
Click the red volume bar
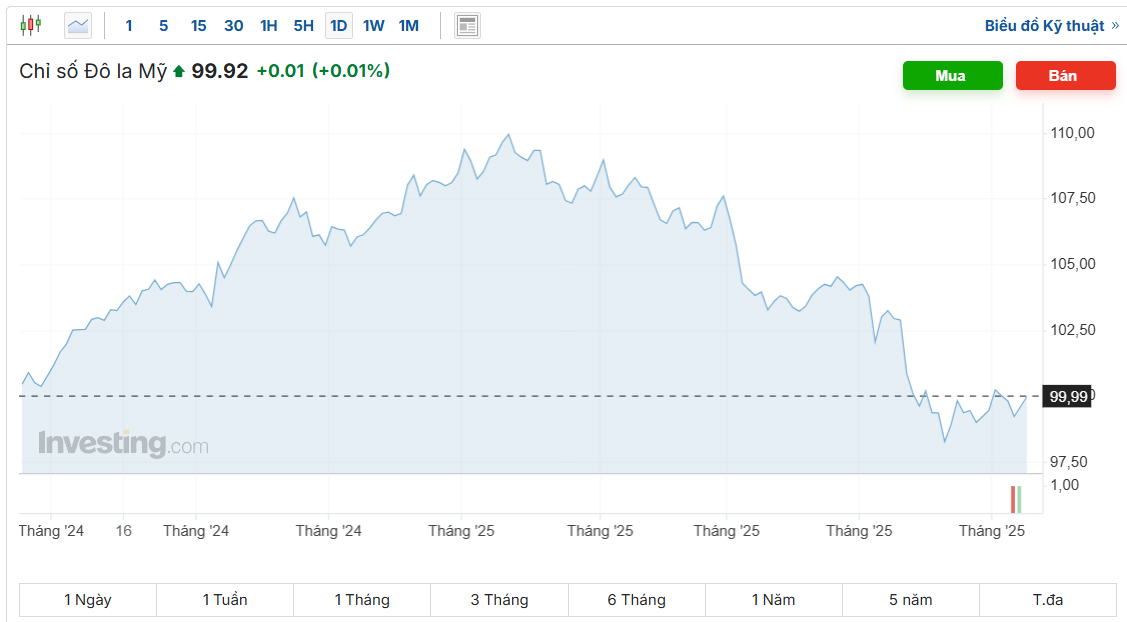click(1013, 499)
